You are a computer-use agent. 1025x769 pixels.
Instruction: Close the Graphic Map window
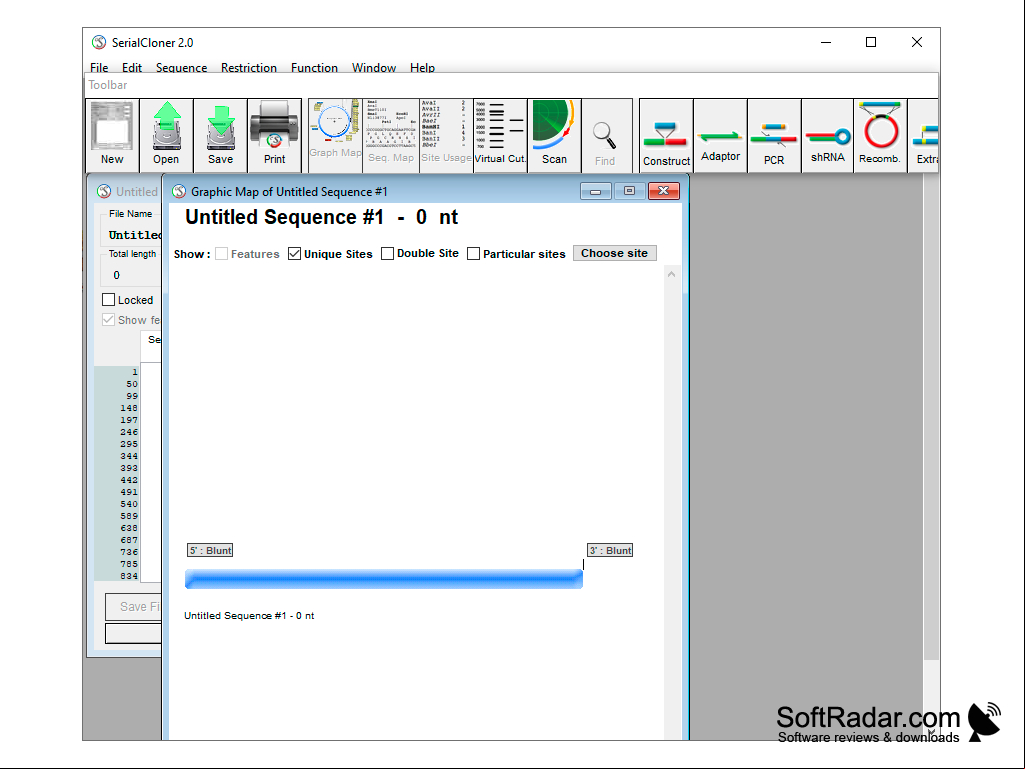664,191
